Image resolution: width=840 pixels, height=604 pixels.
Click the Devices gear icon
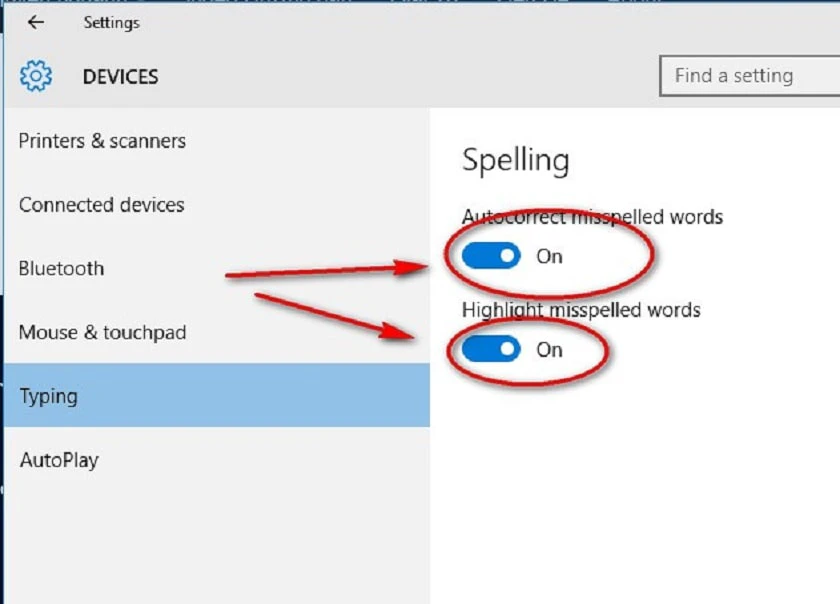point(36,76)
